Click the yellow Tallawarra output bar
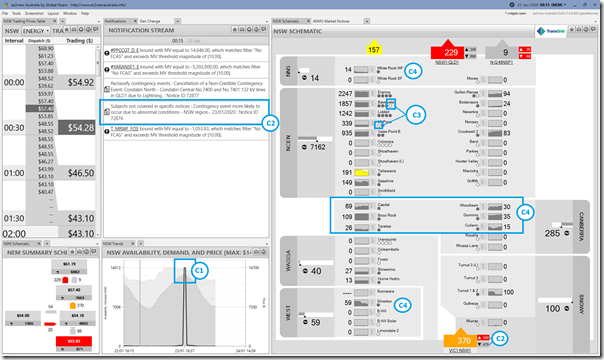This screenshot has height=360, width=604. pyautogui.click(x=361, y=172)
